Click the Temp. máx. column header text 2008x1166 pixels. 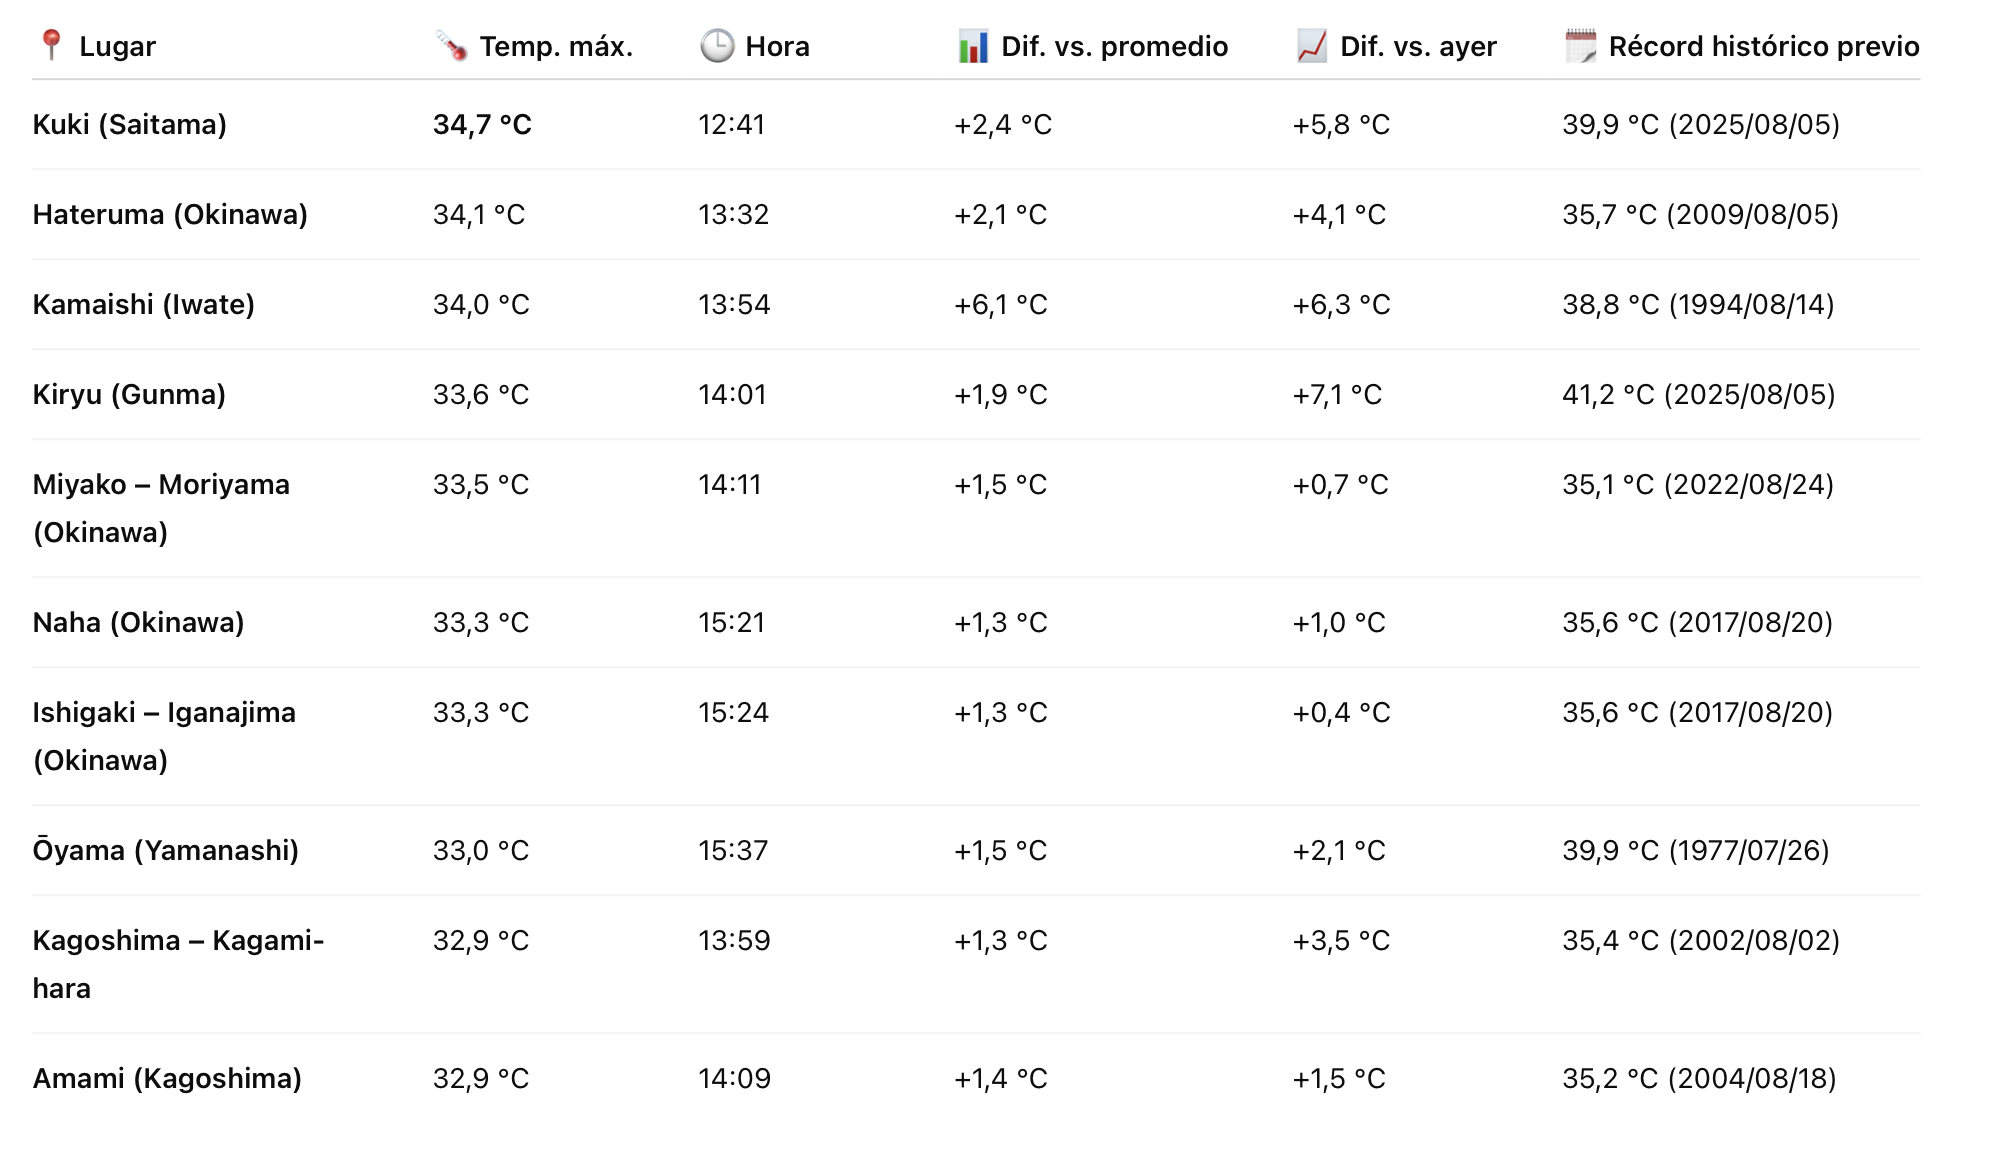point(556,47)
